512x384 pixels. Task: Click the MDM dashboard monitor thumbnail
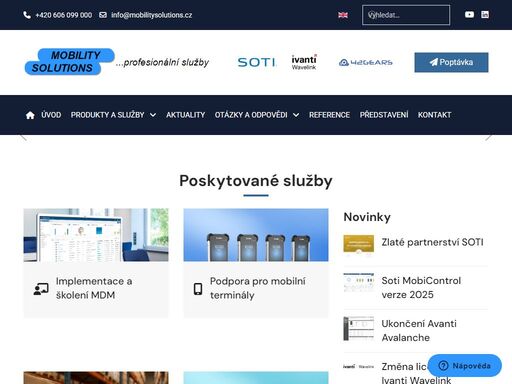pos(96,235)
